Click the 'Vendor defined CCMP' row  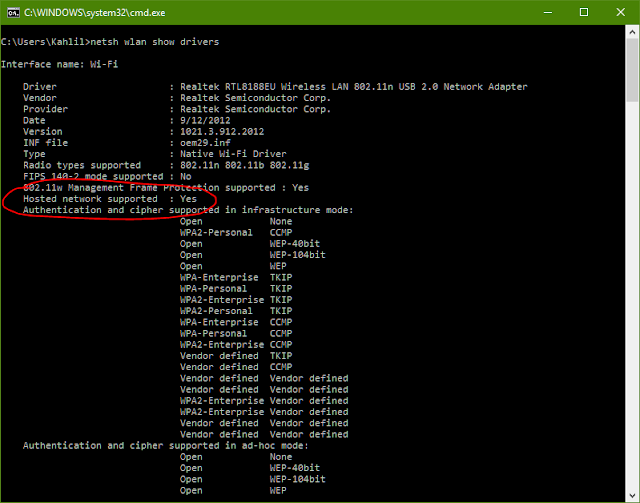[236, 367]
